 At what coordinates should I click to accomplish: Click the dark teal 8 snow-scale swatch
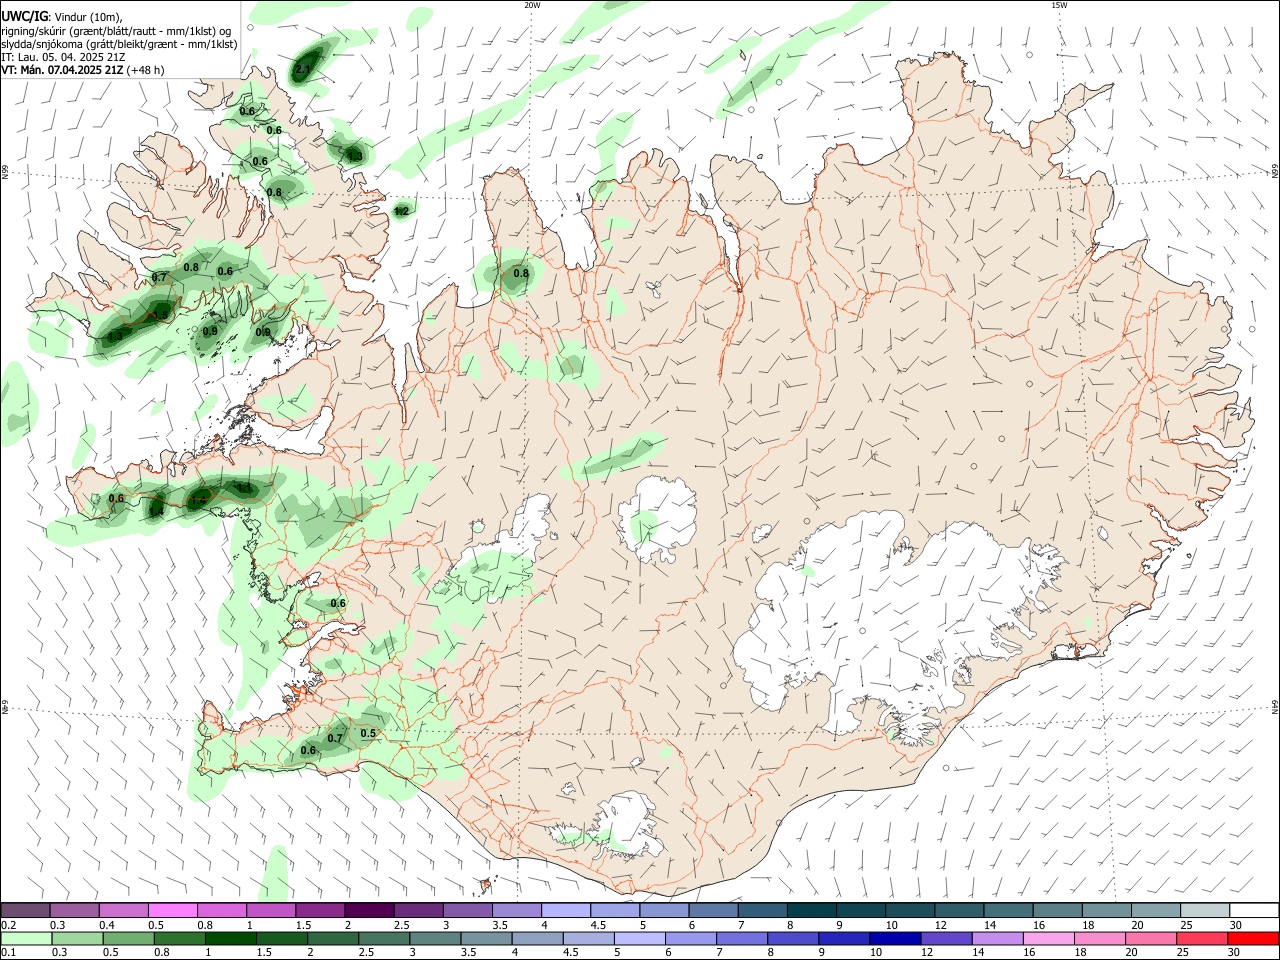click(x=812, y=910)
